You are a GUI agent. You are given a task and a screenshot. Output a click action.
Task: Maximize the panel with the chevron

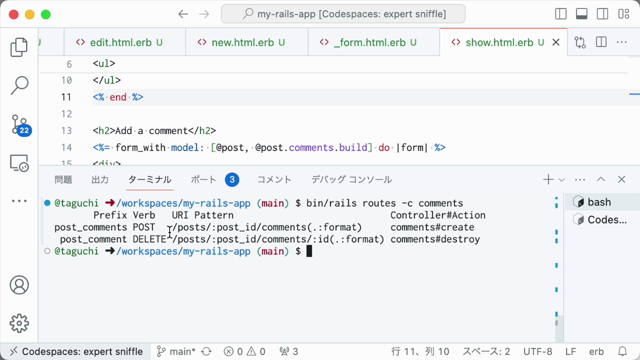point(601,179)
